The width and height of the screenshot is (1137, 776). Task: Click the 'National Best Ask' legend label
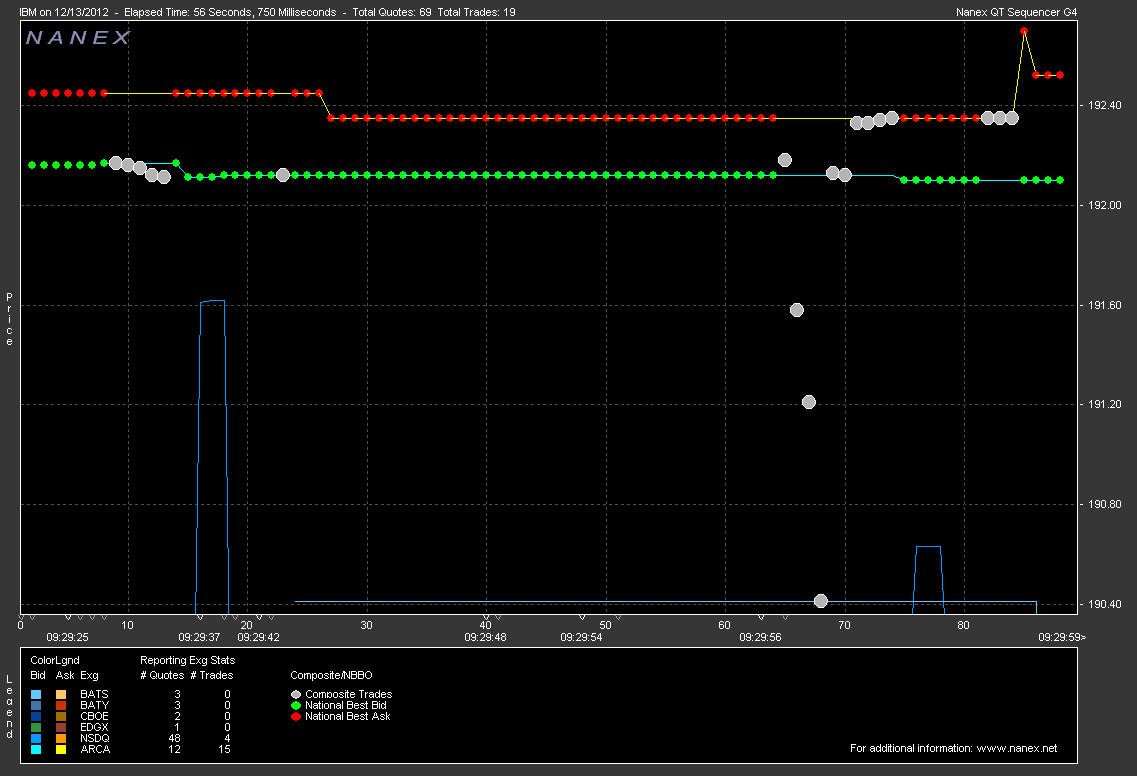tap(348, 717)
